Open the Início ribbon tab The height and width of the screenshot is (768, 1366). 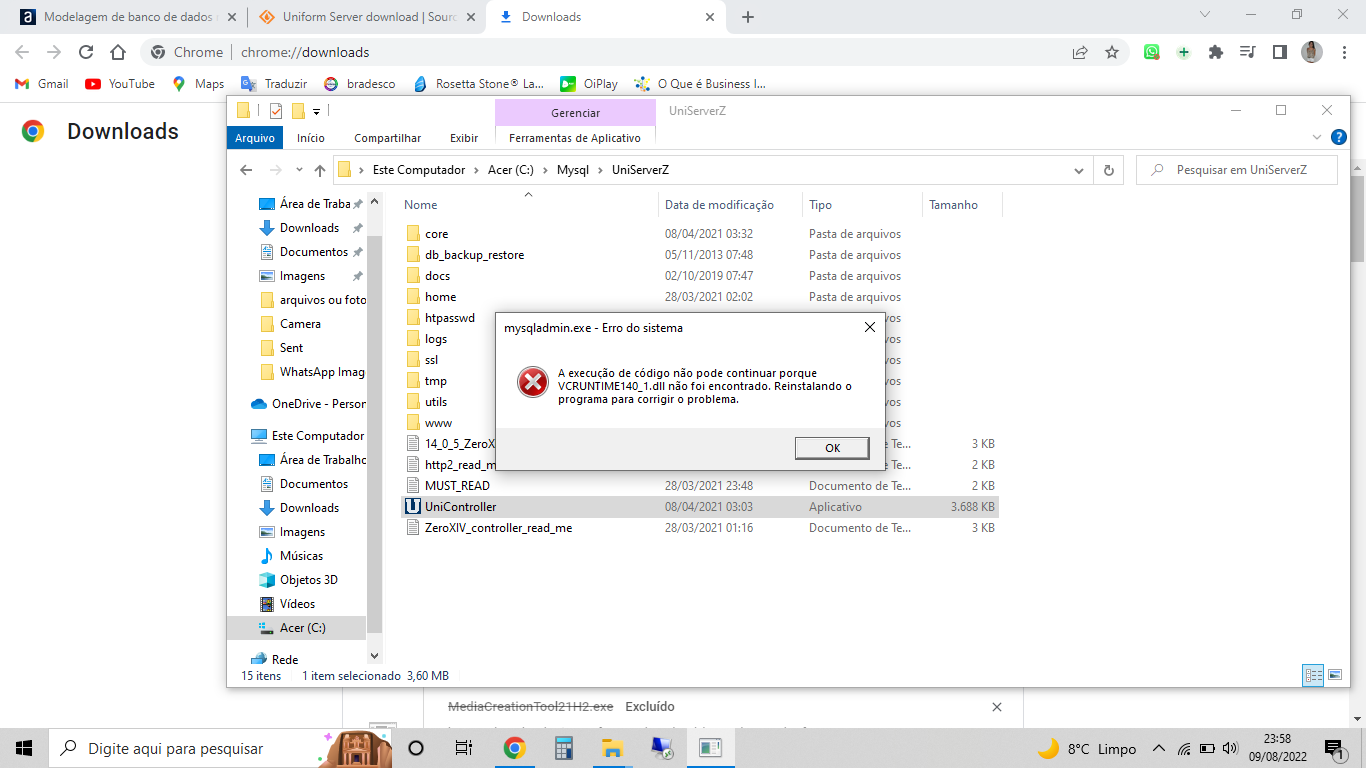311,138
